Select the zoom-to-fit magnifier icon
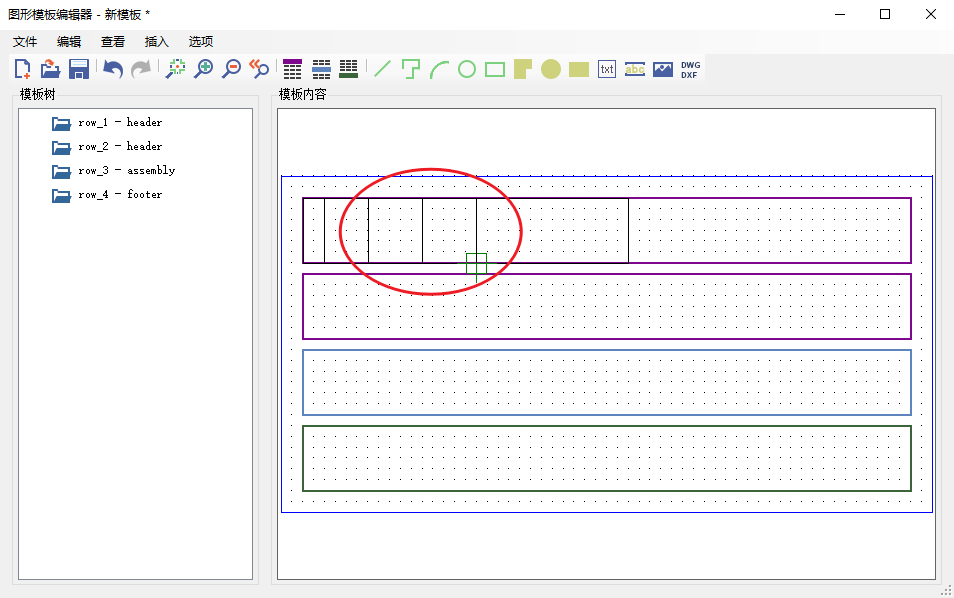The image size is (954, 598). click(x=176, y=69)
